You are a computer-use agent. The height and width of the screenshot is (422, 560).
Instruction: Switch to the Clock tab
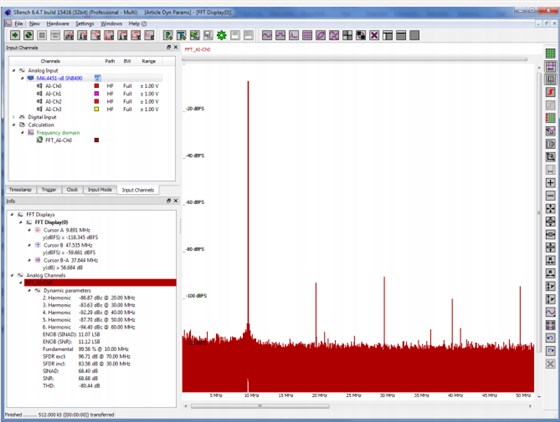click(72, 190)
